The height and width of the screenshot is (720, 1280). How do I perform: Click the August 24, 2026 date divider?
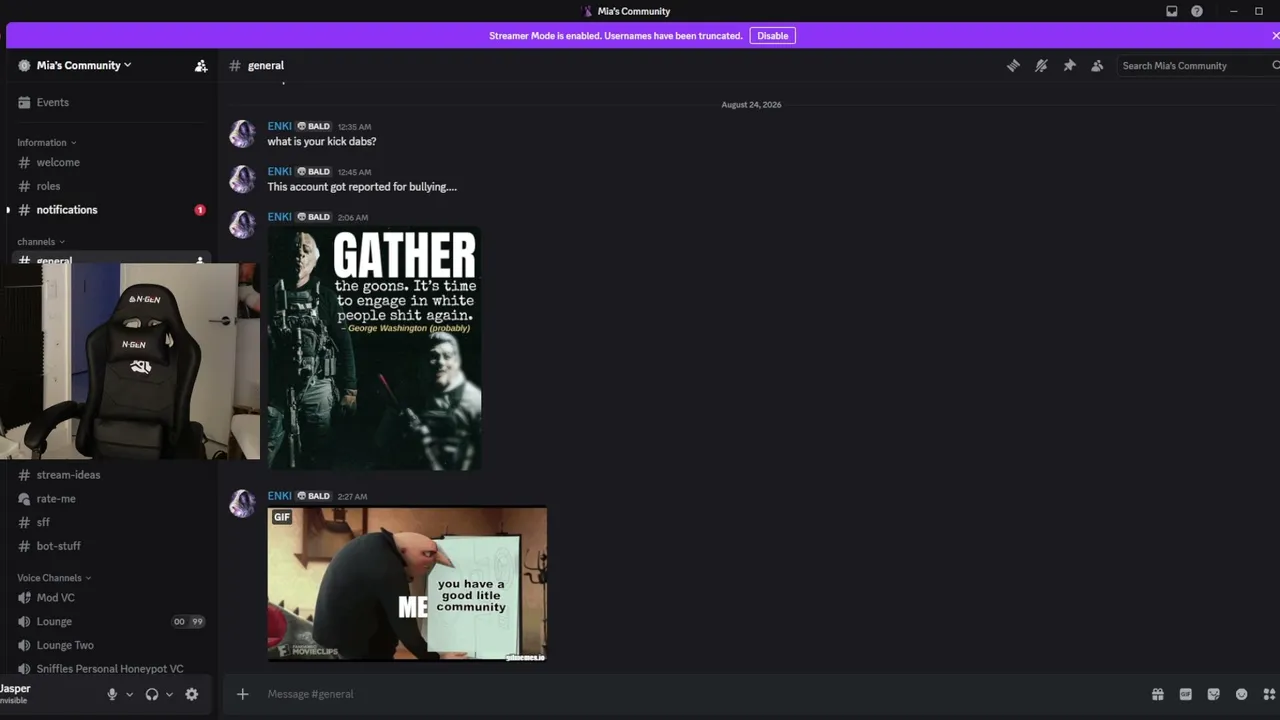pyautogui.click(x=751, y=105)
